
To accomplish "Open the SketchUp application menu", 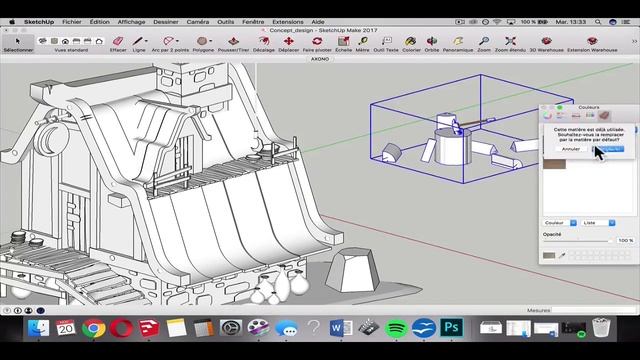I will coord(39,22).
